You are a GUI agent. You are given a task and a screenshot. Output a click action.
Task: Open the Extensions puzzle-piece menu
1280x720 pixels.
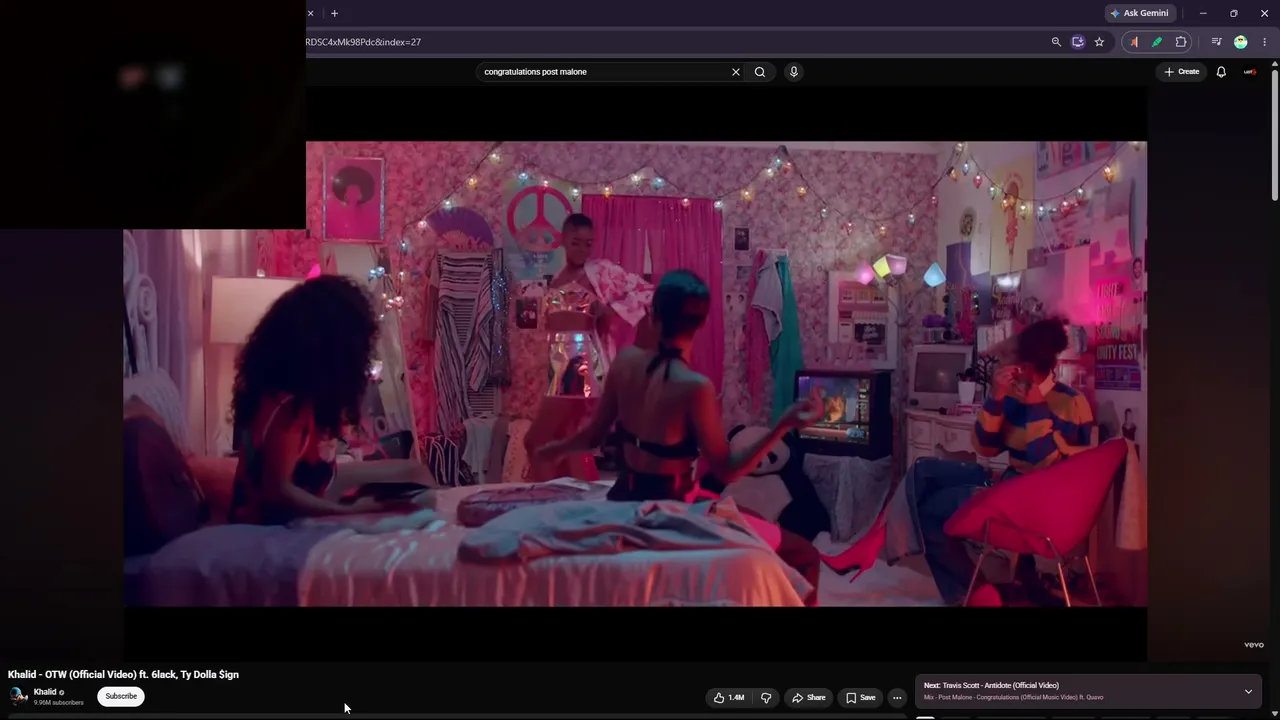1181,42
